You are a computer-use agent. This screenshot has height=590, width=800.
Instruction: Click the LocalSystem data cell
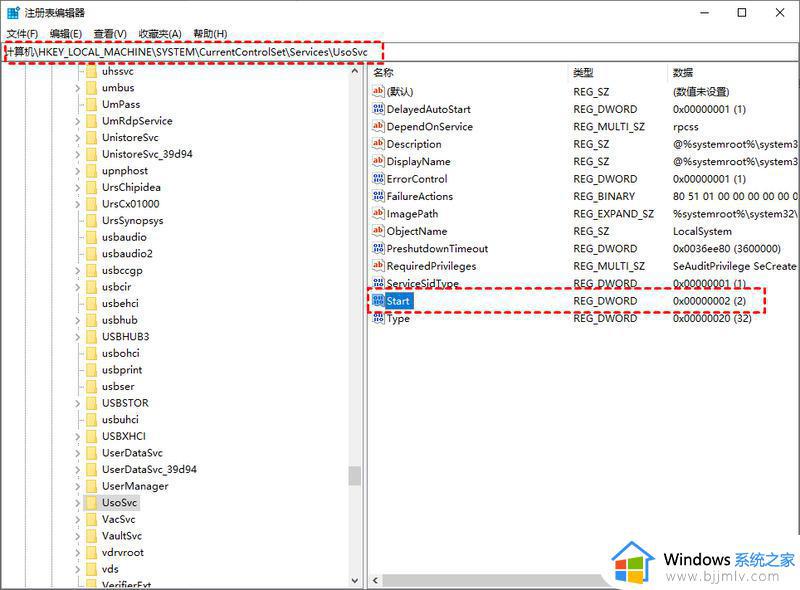(x=702, y=231)
